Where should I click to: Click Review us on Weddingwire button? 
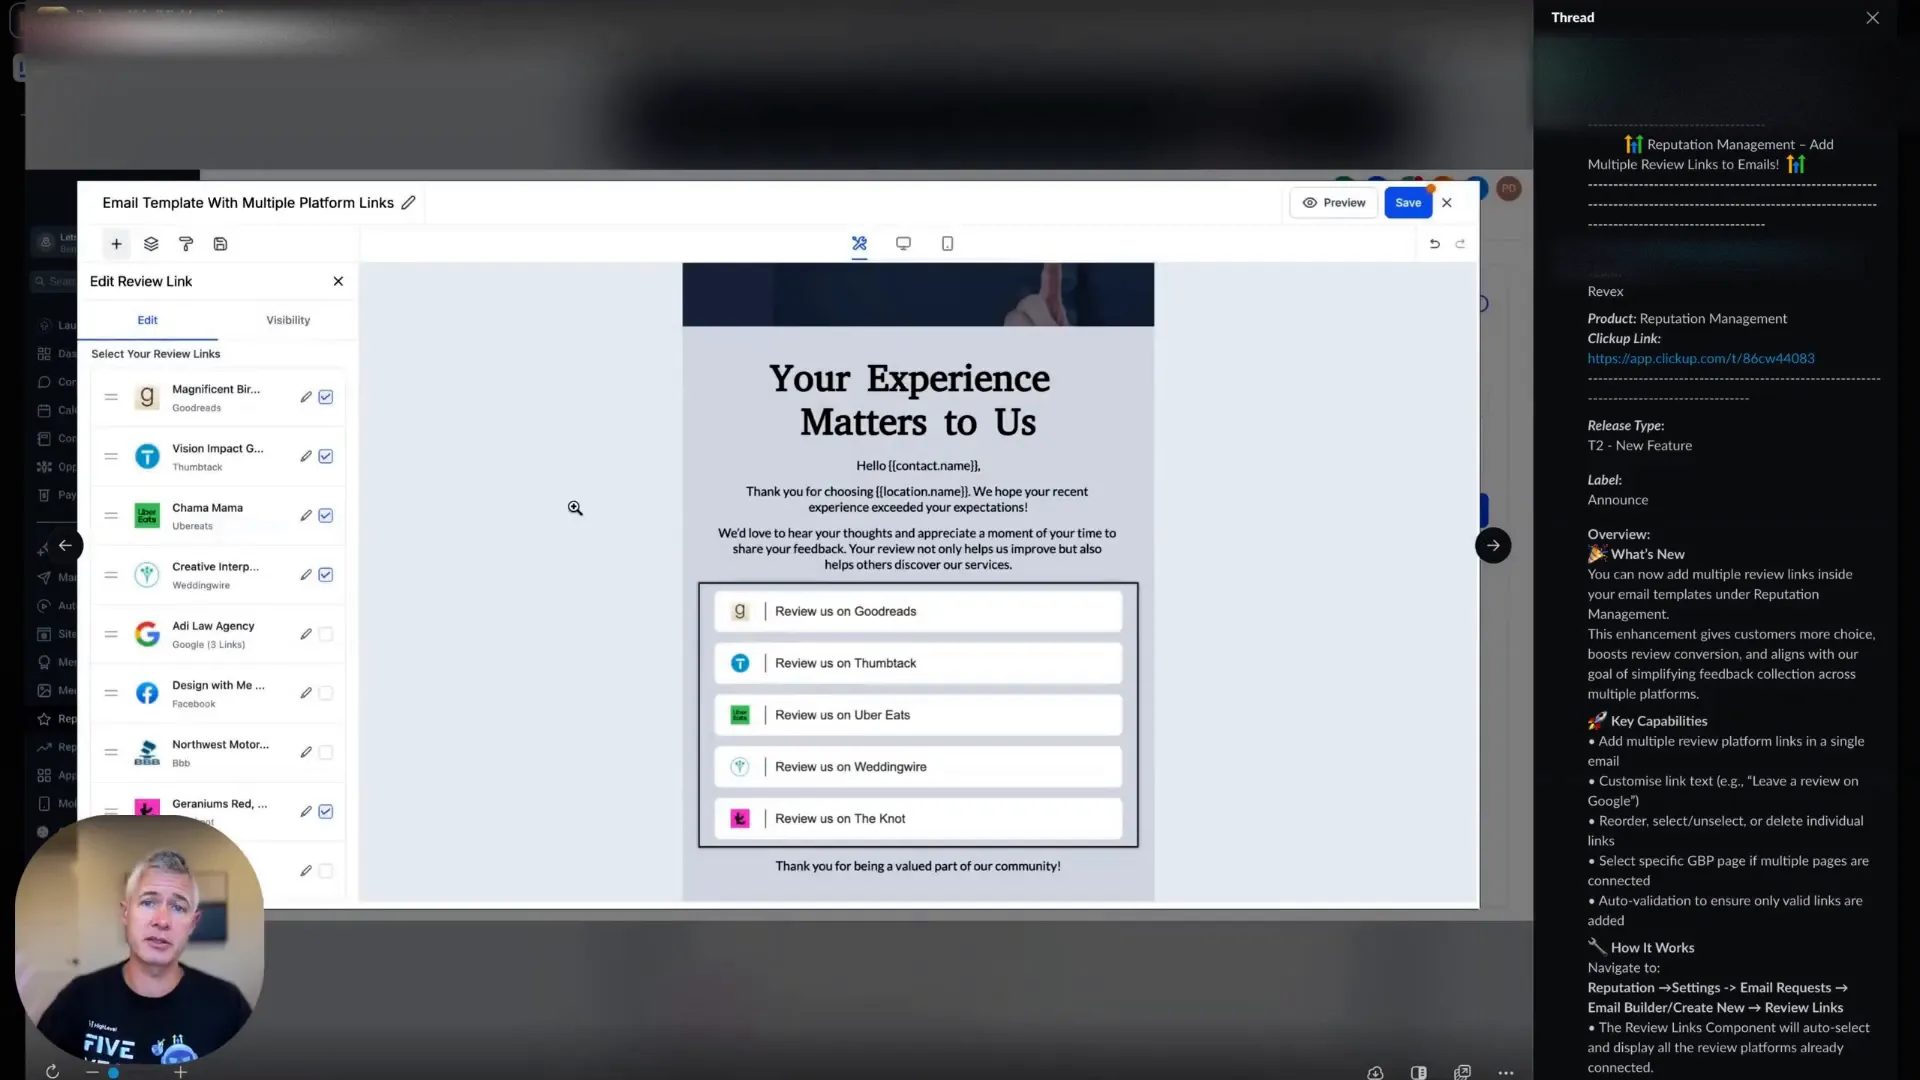(x=918, y=767)
